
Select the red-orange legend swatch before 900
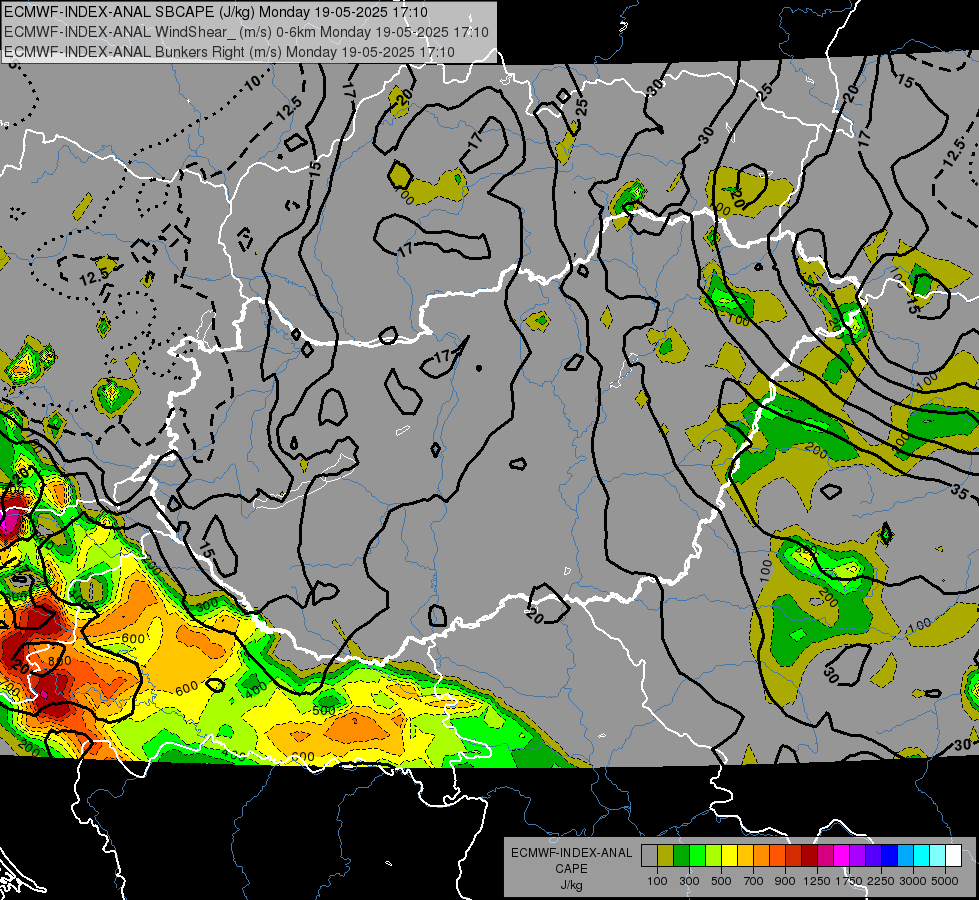(778, 856)
